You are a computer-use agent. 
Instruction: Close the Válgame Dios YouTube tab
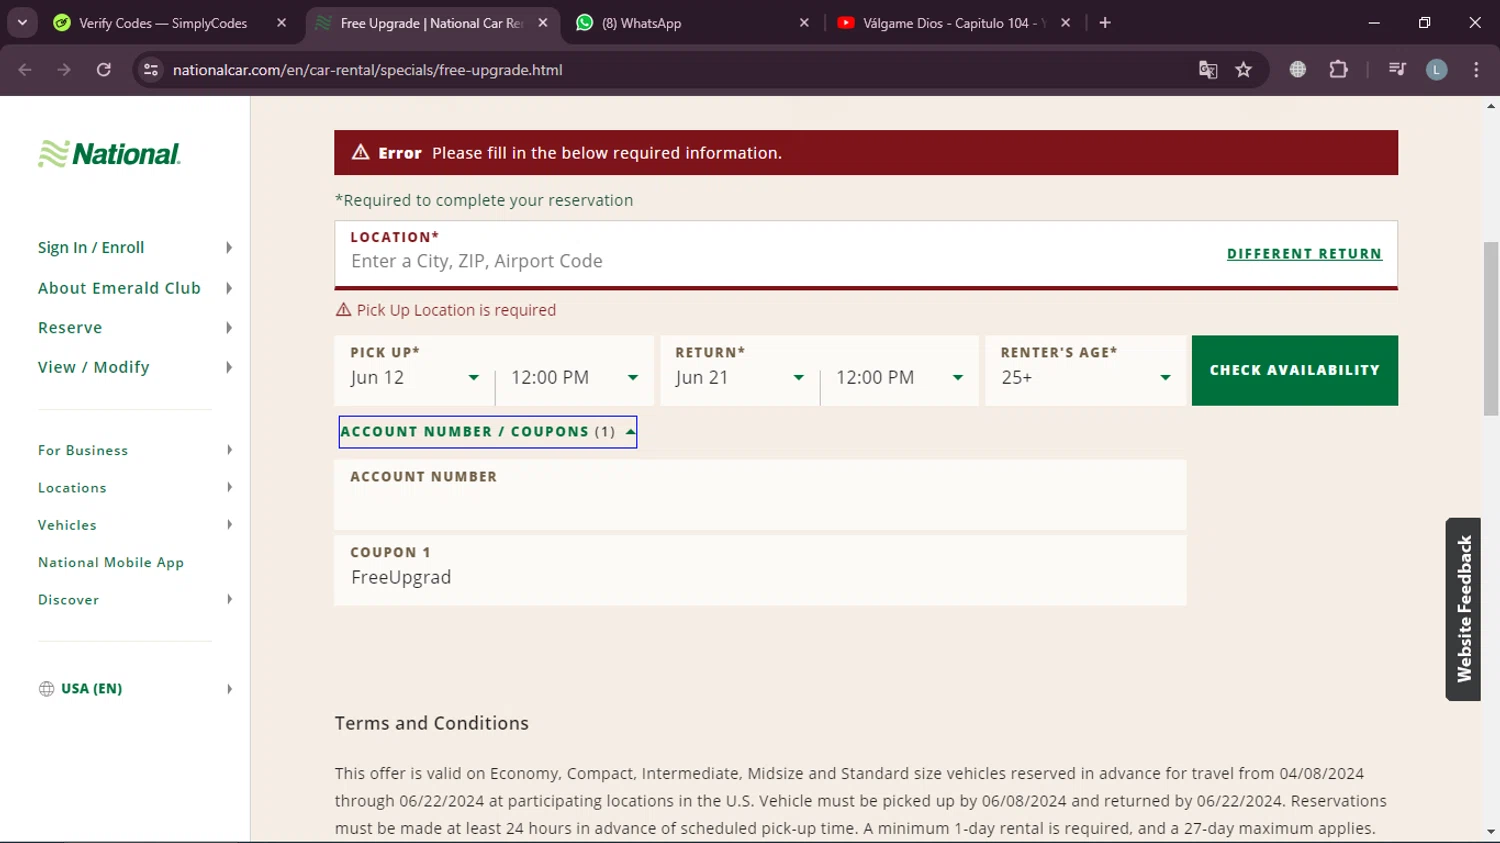click(1066, 23)
